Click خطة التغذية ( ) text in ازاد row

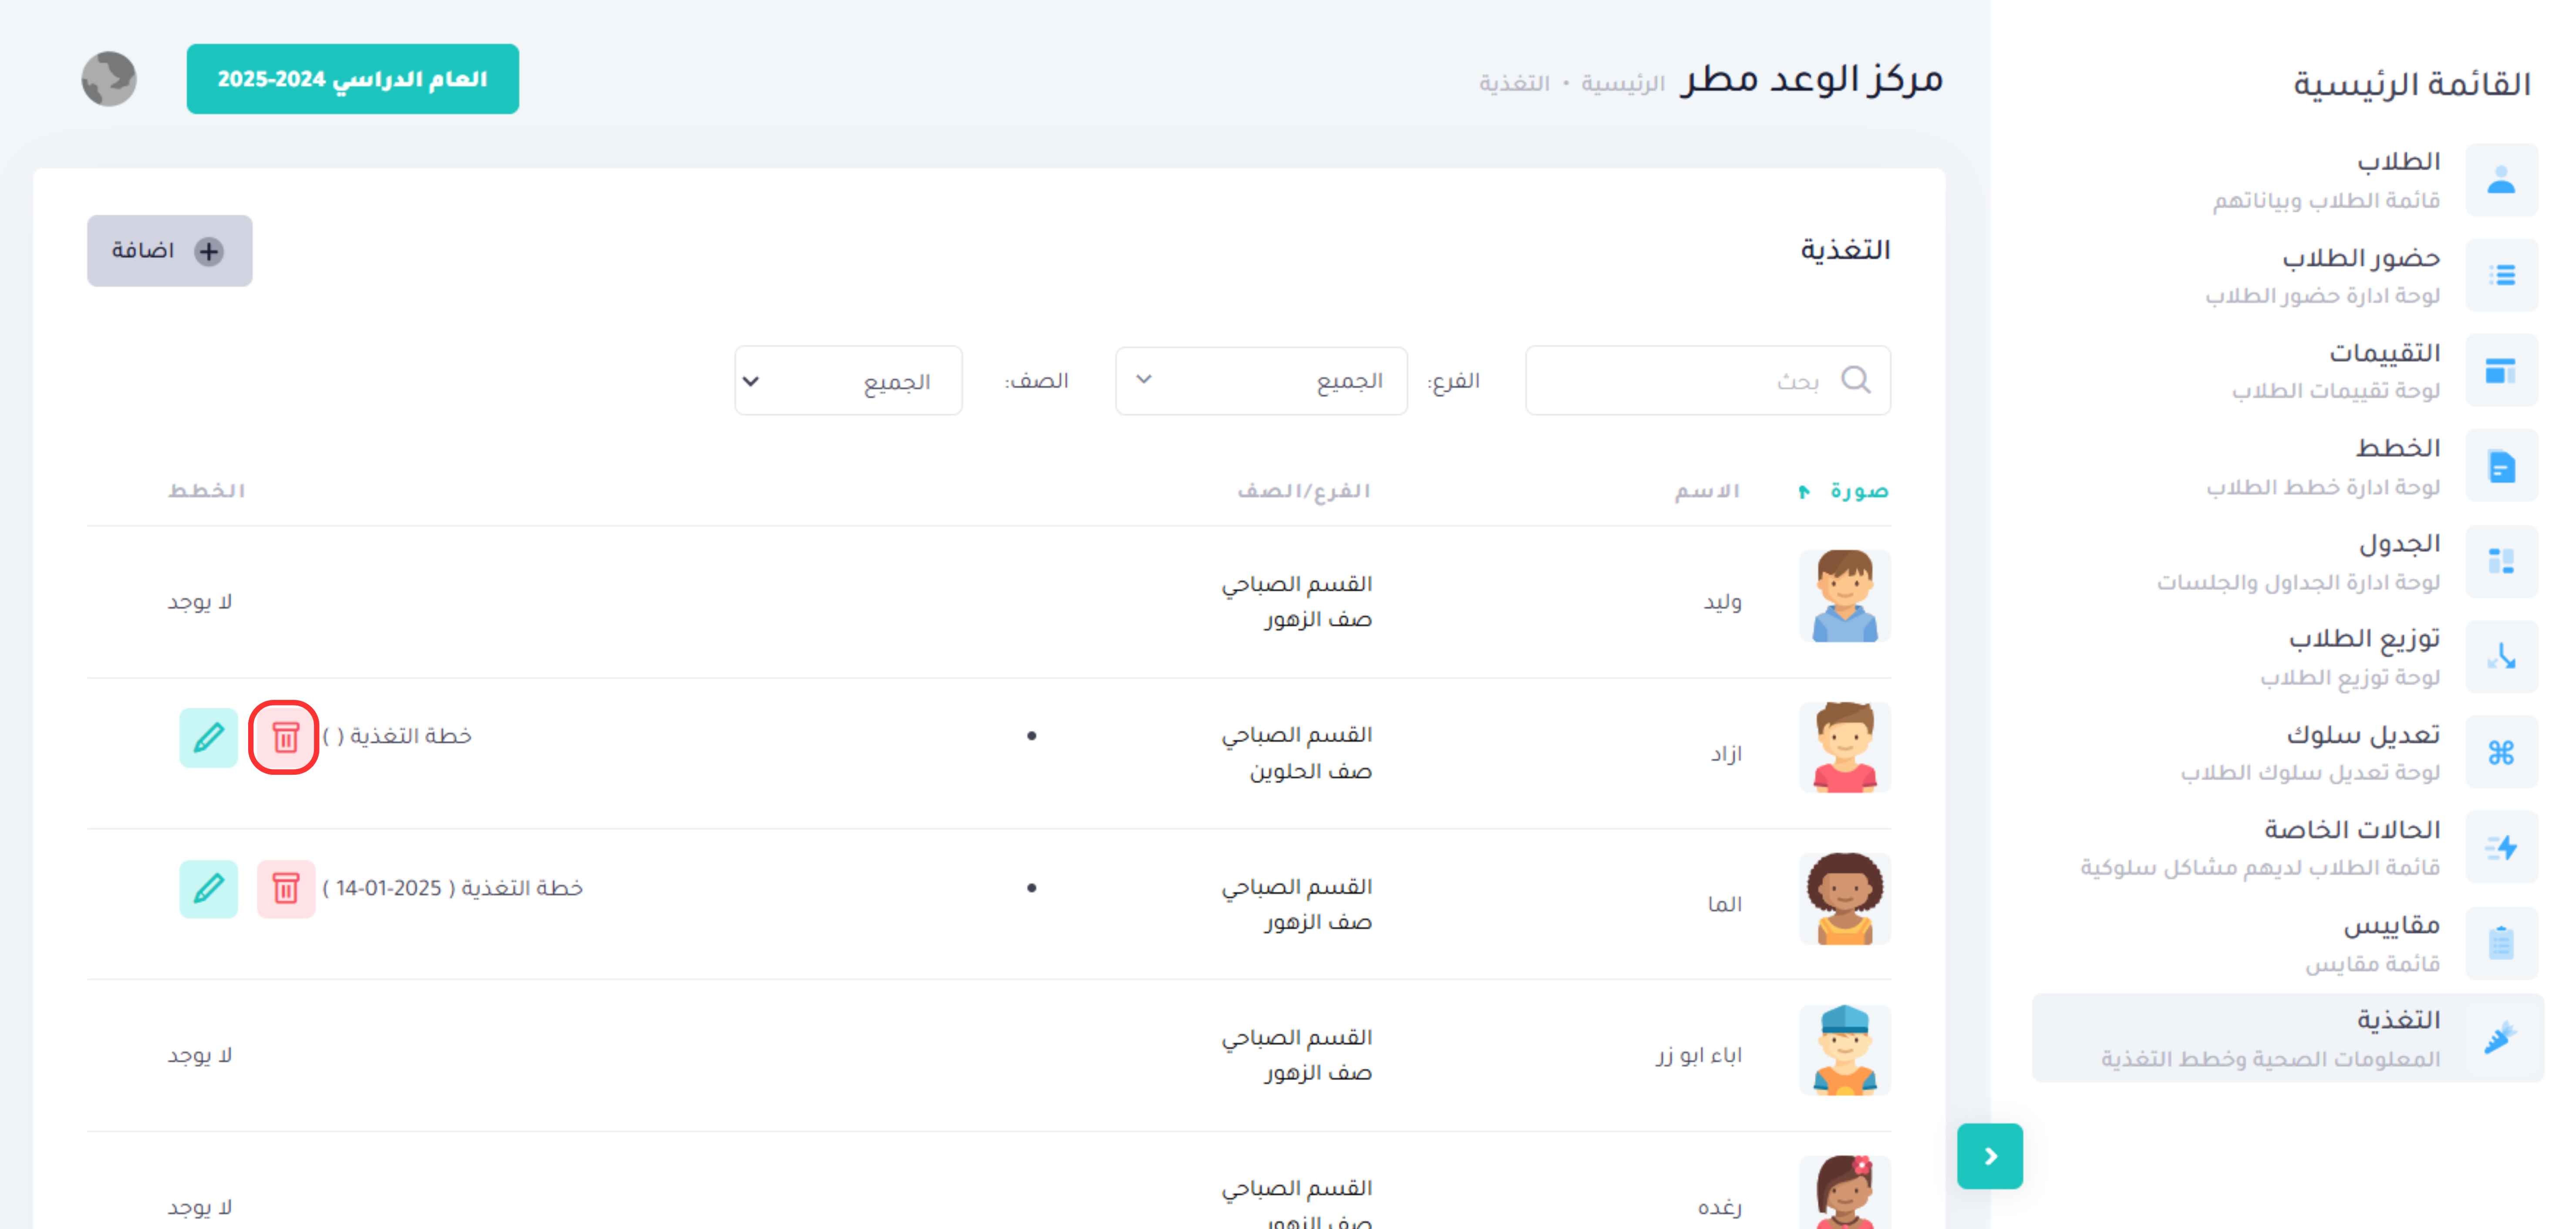tap(397, 736)
